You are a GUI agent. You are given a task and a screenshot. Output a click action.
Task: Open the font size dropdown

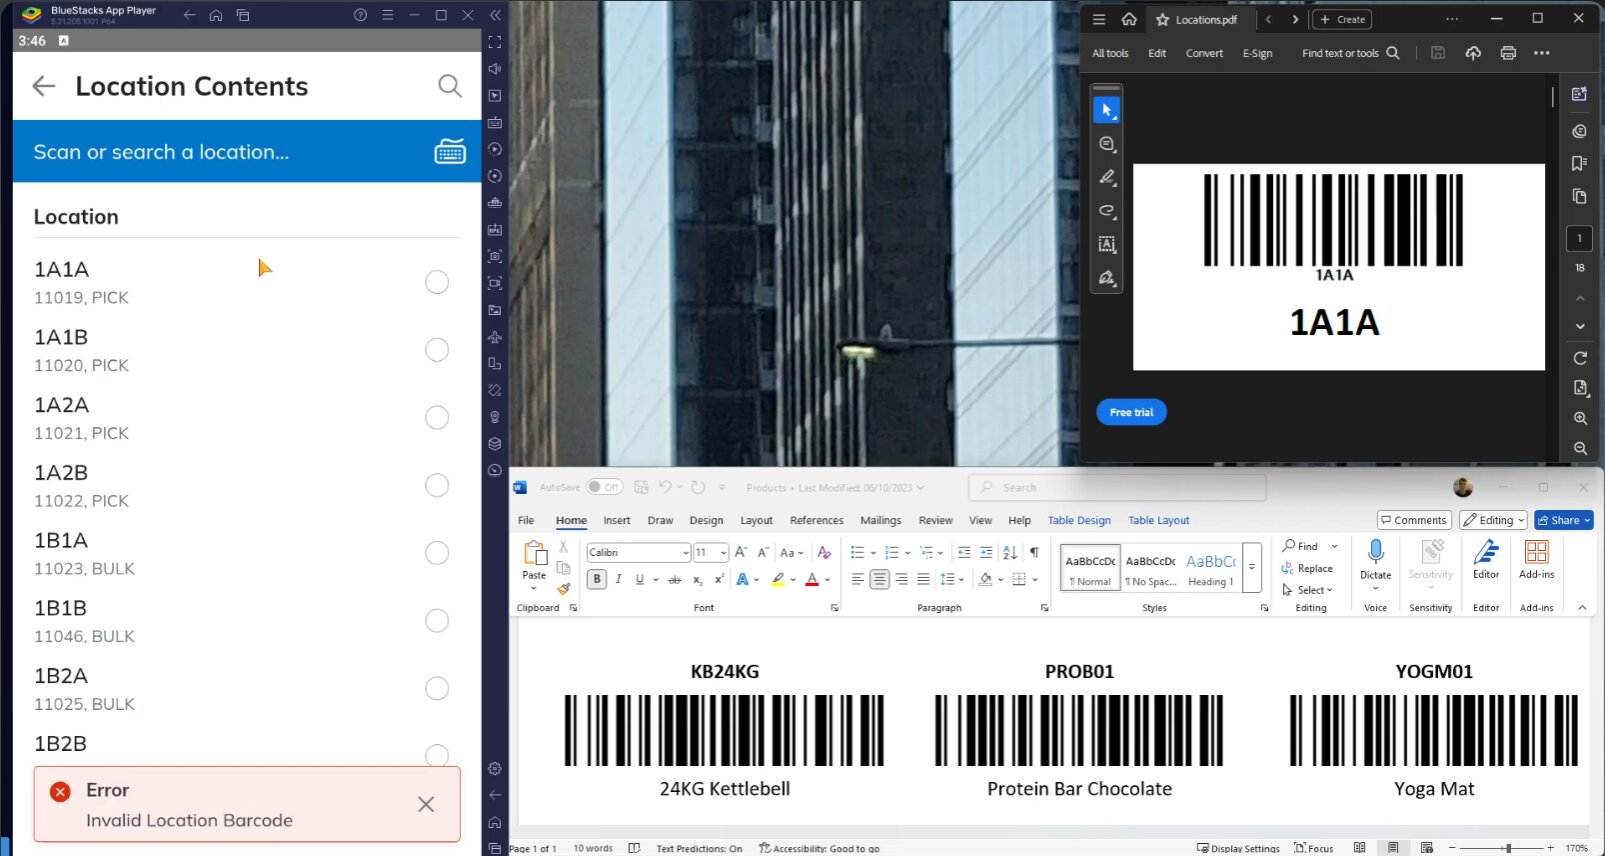click(723, 553)
